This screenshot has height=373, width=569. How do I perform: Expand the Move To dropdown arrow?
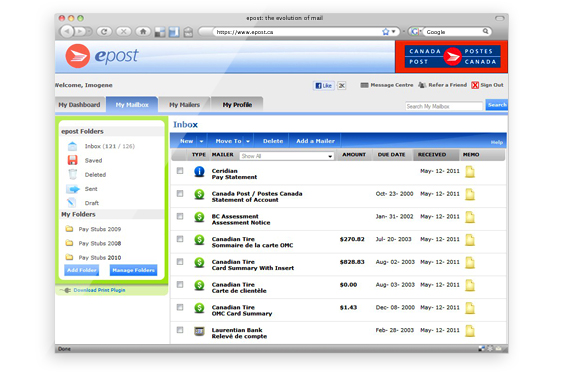point(248,141)
